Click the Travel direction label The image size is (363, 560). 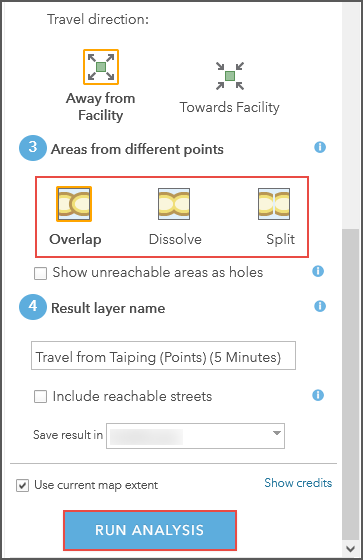click(x=98, y=19)
